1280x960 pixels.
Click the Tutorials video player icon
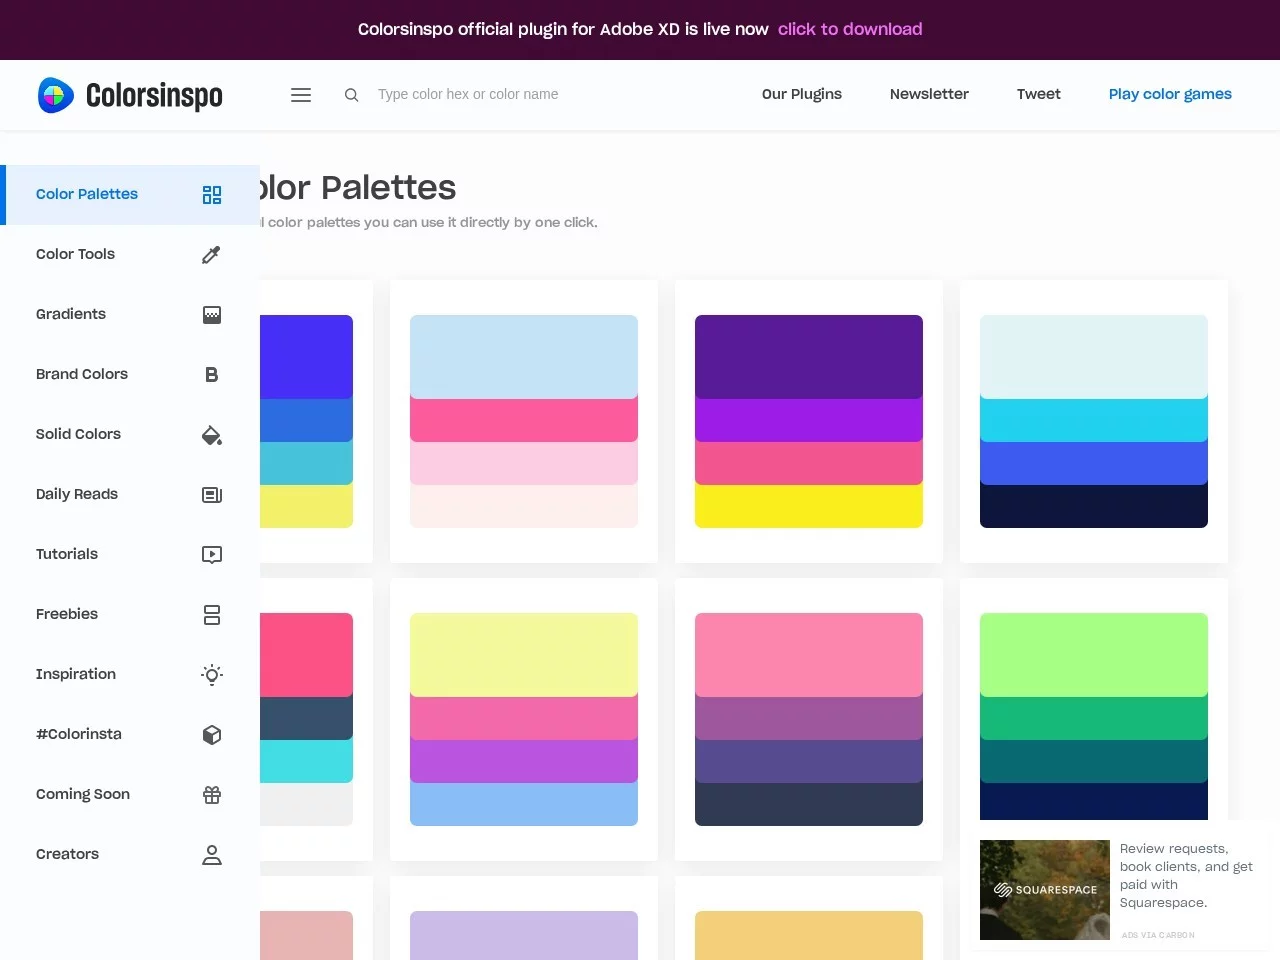211,554
